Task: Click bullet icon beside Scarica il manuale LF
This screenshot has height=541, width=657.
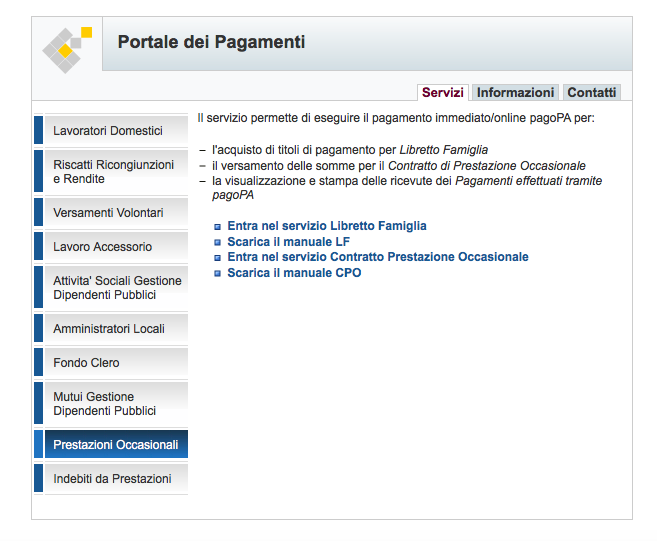Action: pyautogui.click(x=217, y=242)
